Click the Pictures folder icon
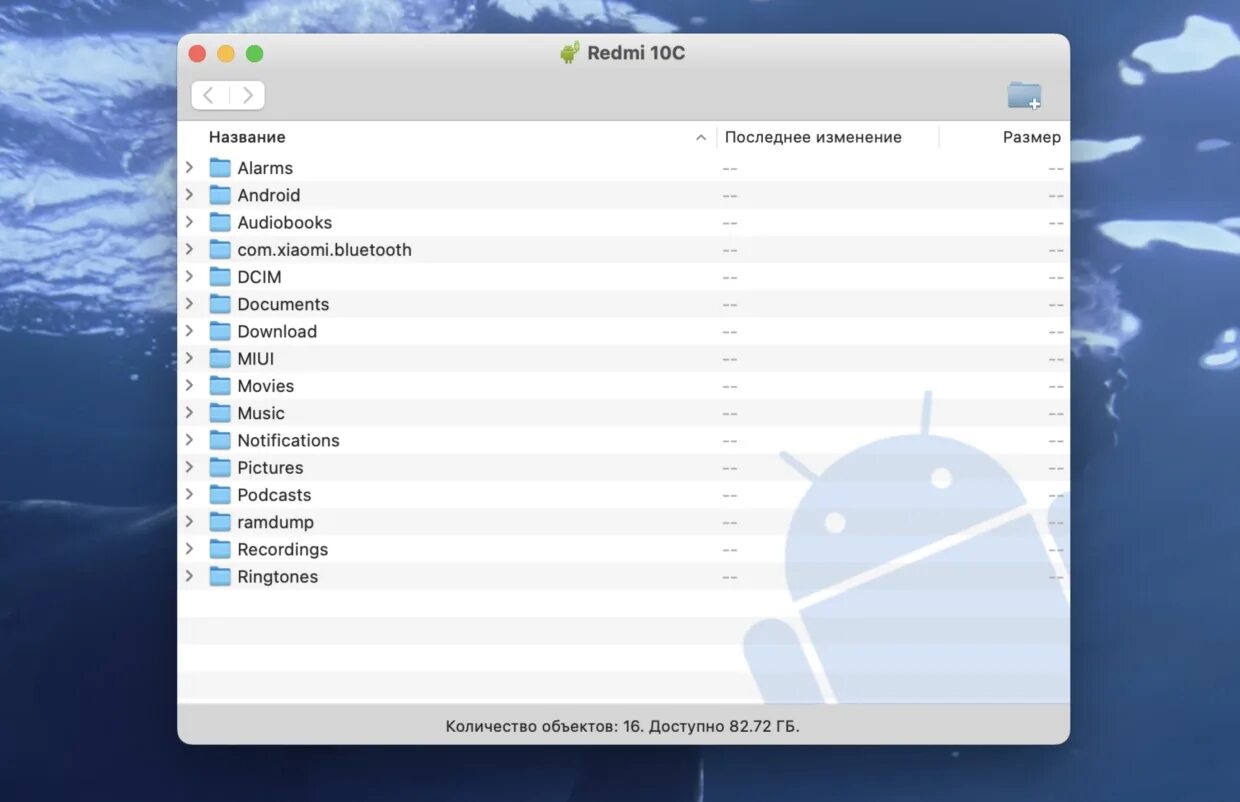Screen dimensions: 1240x802 (x=220, y=467)
